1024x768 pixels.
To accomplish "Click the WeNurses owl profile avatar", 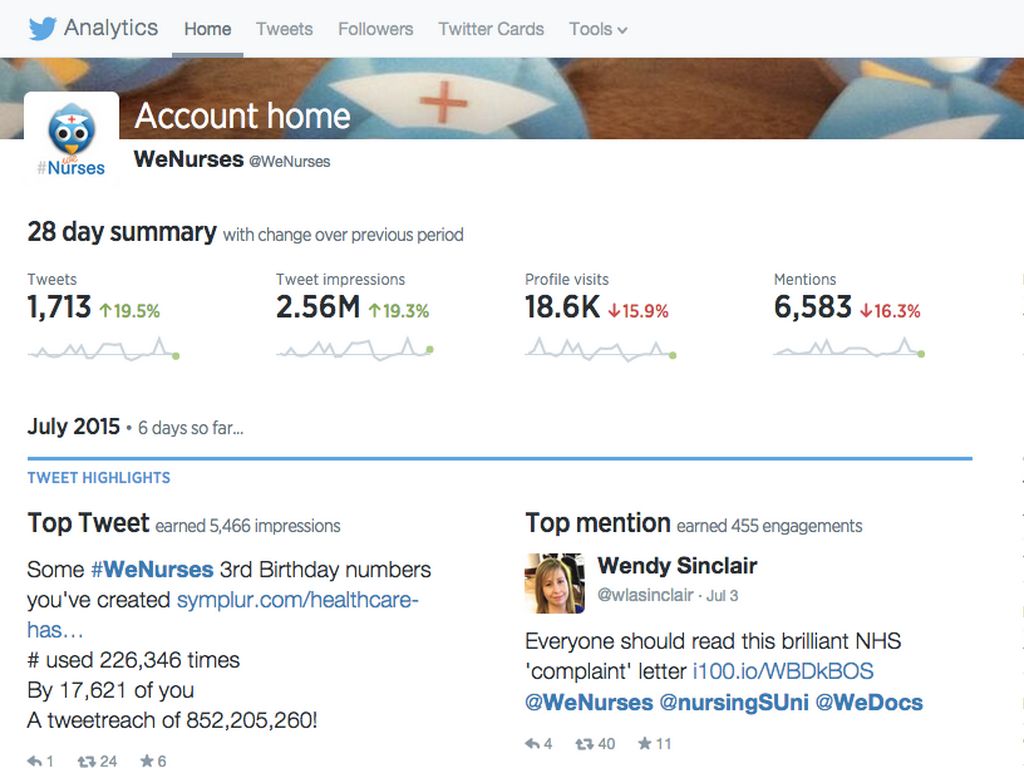I will click(x=71, y=139).
